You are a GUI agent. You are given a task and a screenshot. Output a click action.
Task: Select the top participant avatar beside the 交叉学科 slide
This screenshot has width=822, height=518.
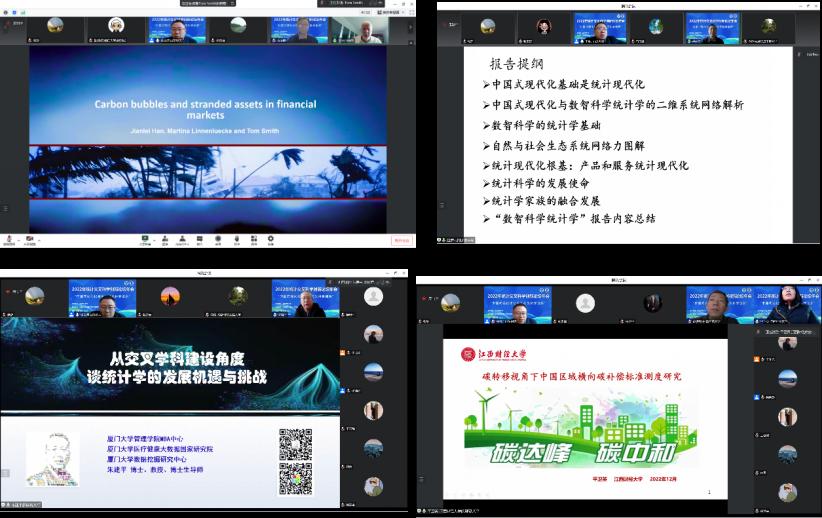point(373,297)
